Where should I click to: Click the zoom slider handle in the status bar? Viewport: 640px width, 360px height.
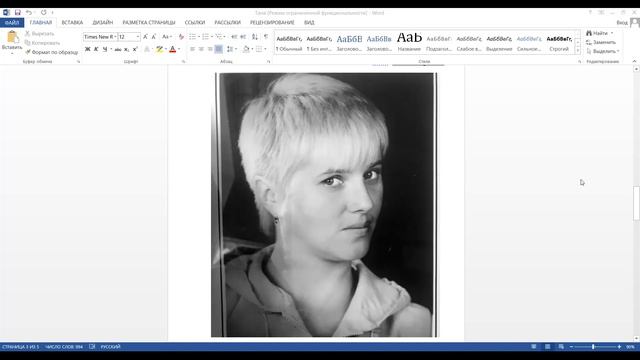click(593, 347)
